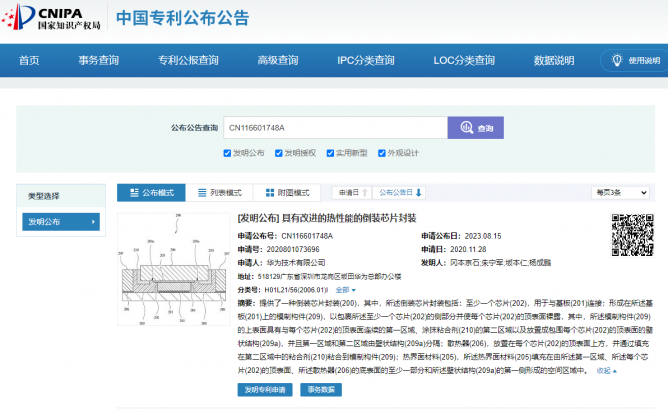Click the 查询 search button with magnifier icon
This screenshot has height=415, width=668.
point(474,128)
